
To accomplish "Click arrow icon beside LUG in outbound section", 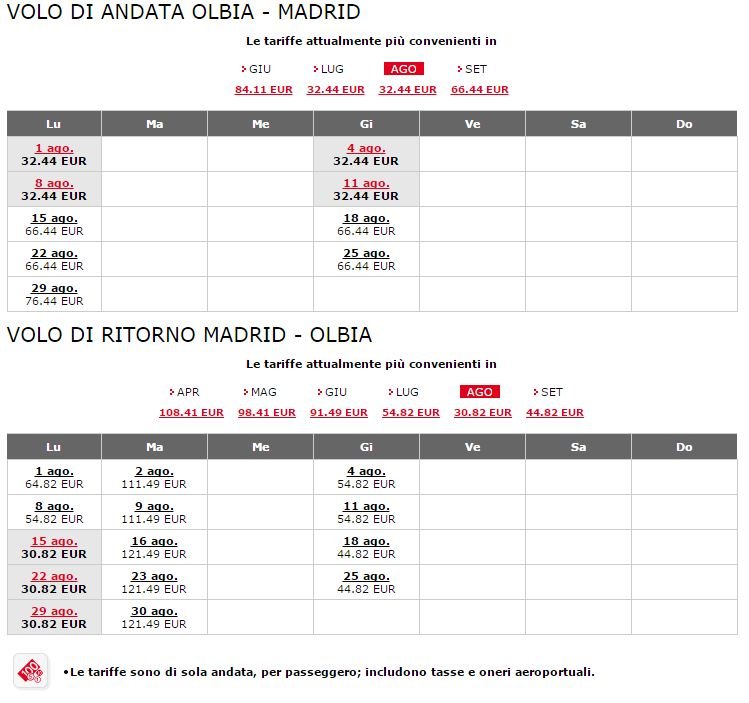I will (314, 69).
